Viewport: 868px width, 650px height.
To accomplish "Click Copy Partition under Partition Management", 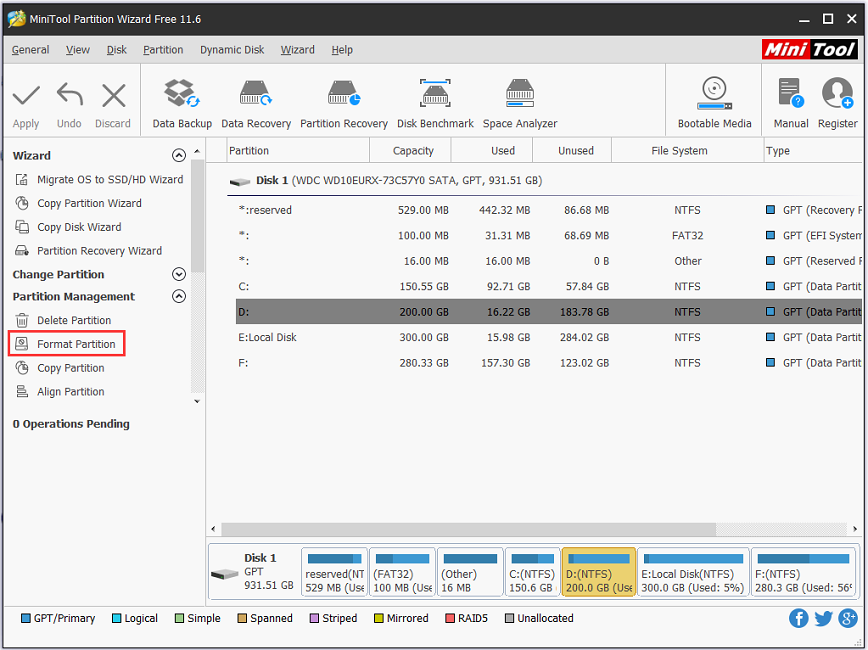I will click(x=60, y=368).
